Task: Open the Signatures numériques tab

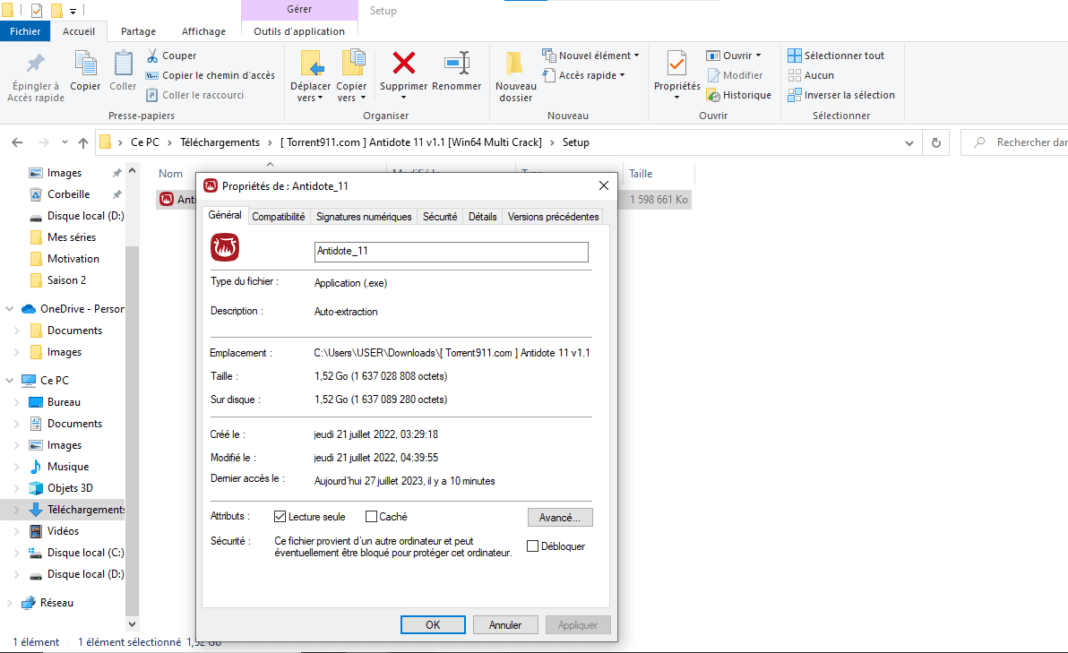Action: pos(363,216)
